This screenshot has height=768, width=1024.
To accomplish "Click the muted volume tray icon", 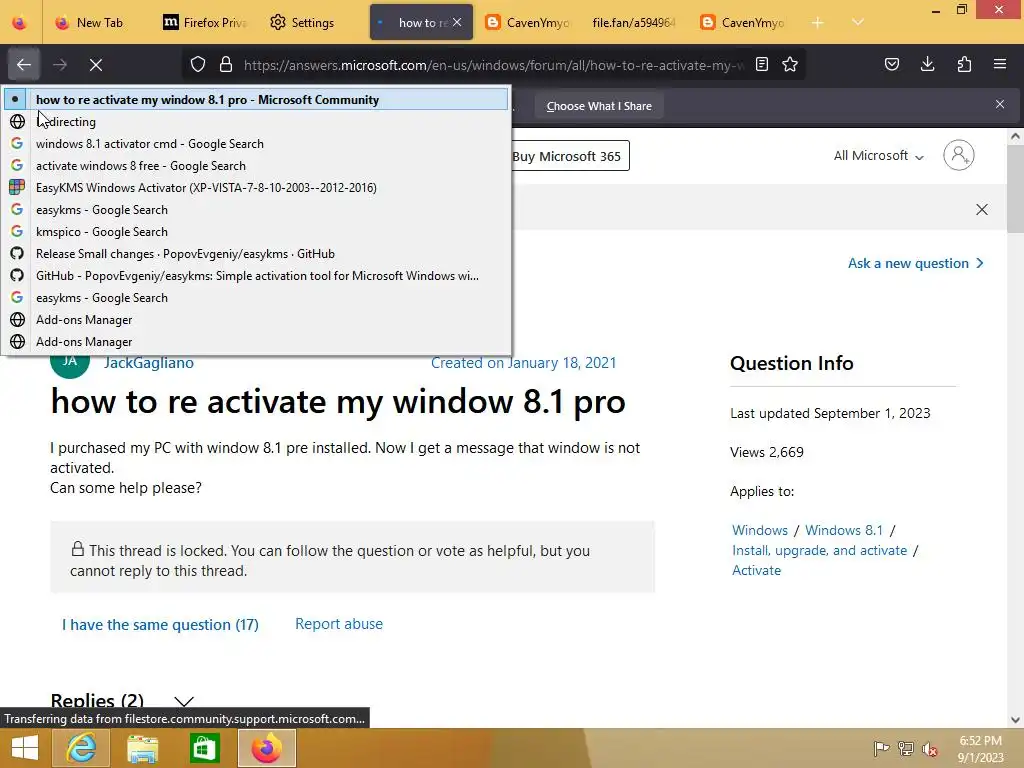I will pyautogui.click(x=930, y=749).
